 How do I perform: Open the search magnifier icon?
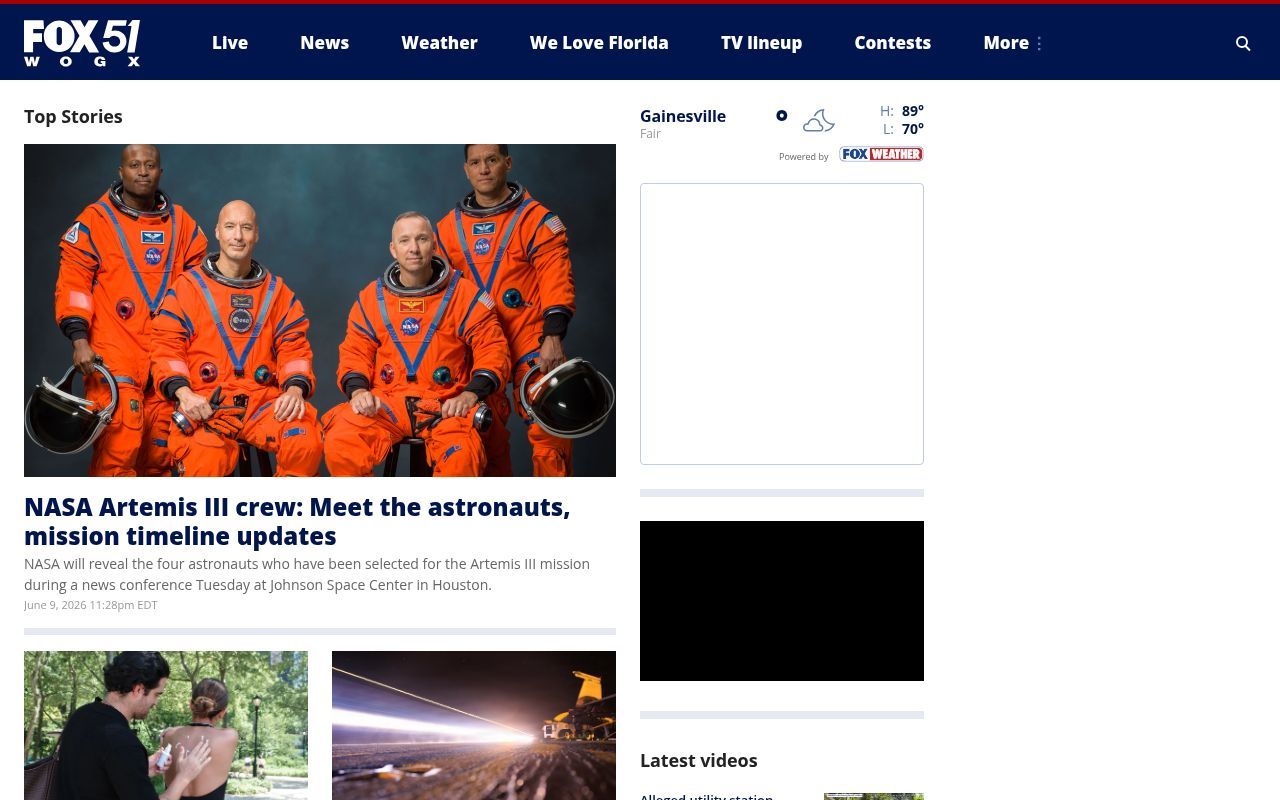[1243, 43]
